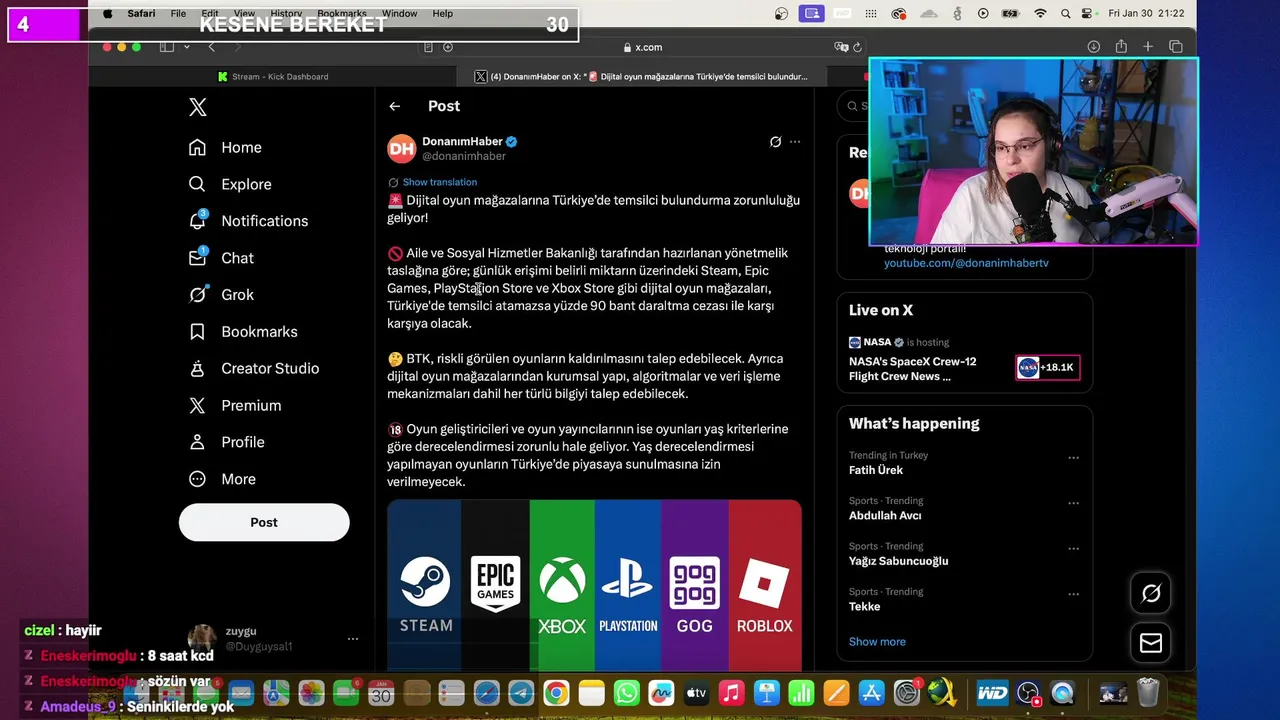Open the three-dot menu on DonanımHaber's post
Screen dimensions: 1280x720
[795, 142]
